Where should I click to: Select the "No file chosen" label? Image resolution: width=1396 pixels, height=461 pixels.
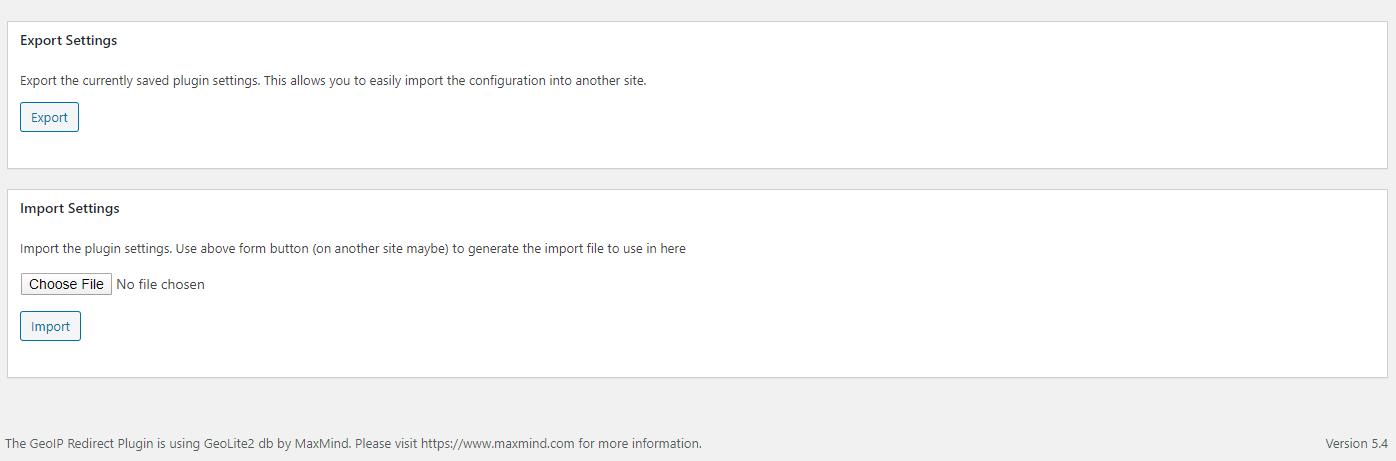point(161,284)
